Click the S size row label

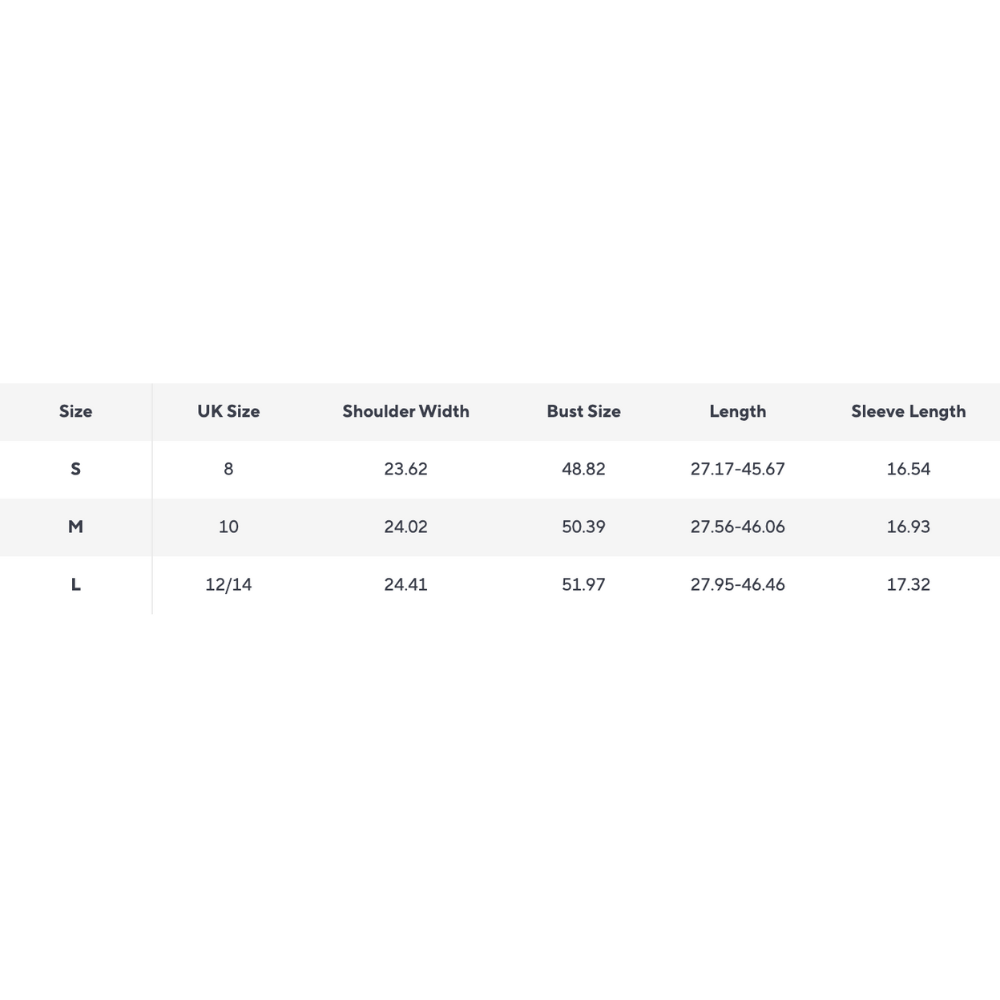click(x=76, y=469)
